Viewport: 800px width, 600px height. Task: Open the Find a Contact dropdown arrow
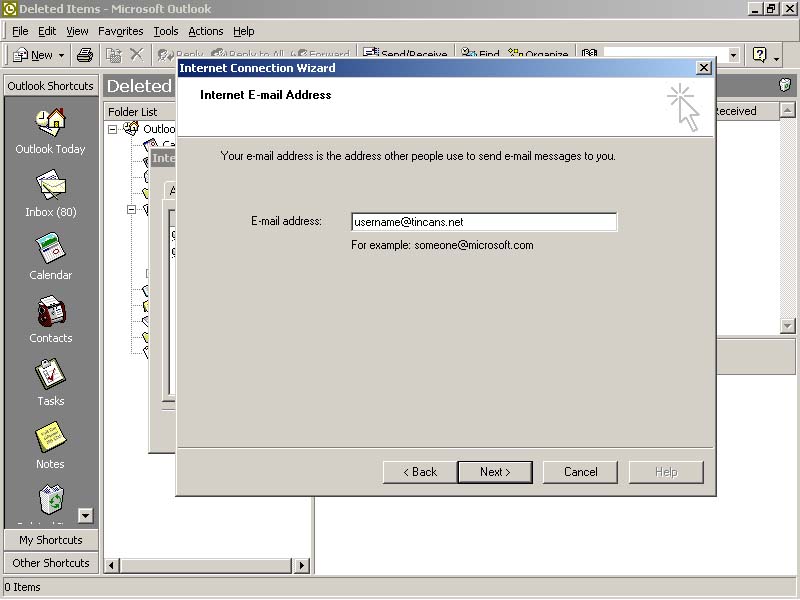point(734,55)
